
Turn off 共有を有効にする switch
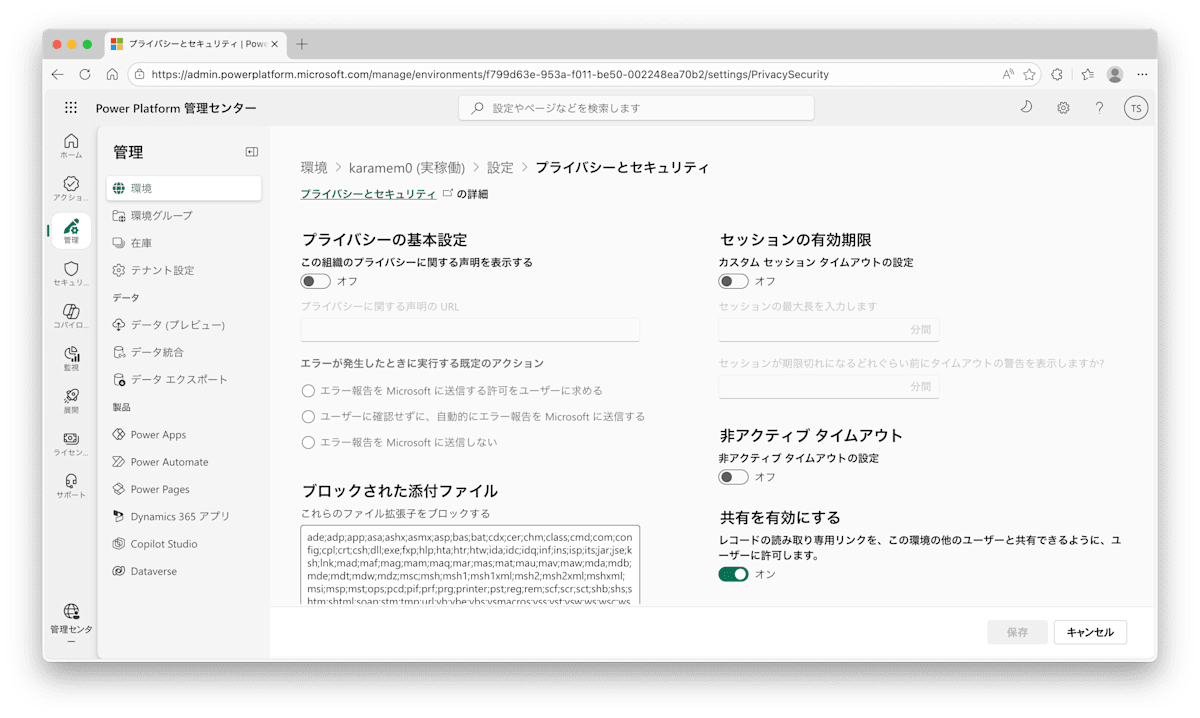[x=733, y=574]
